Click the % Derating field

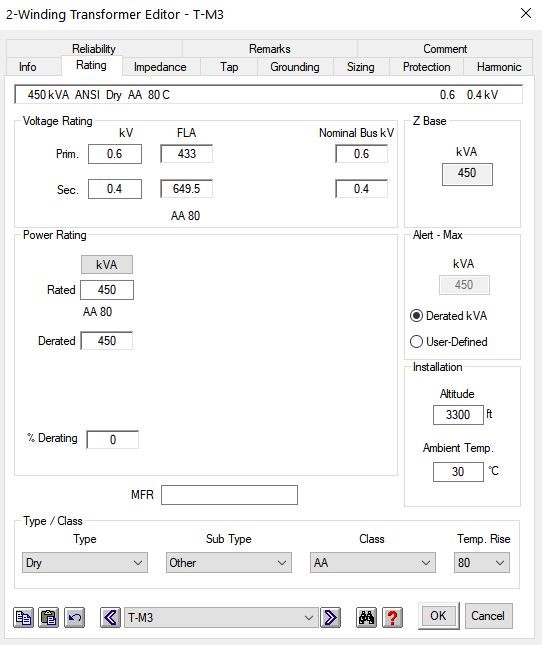tap(113, 440)
